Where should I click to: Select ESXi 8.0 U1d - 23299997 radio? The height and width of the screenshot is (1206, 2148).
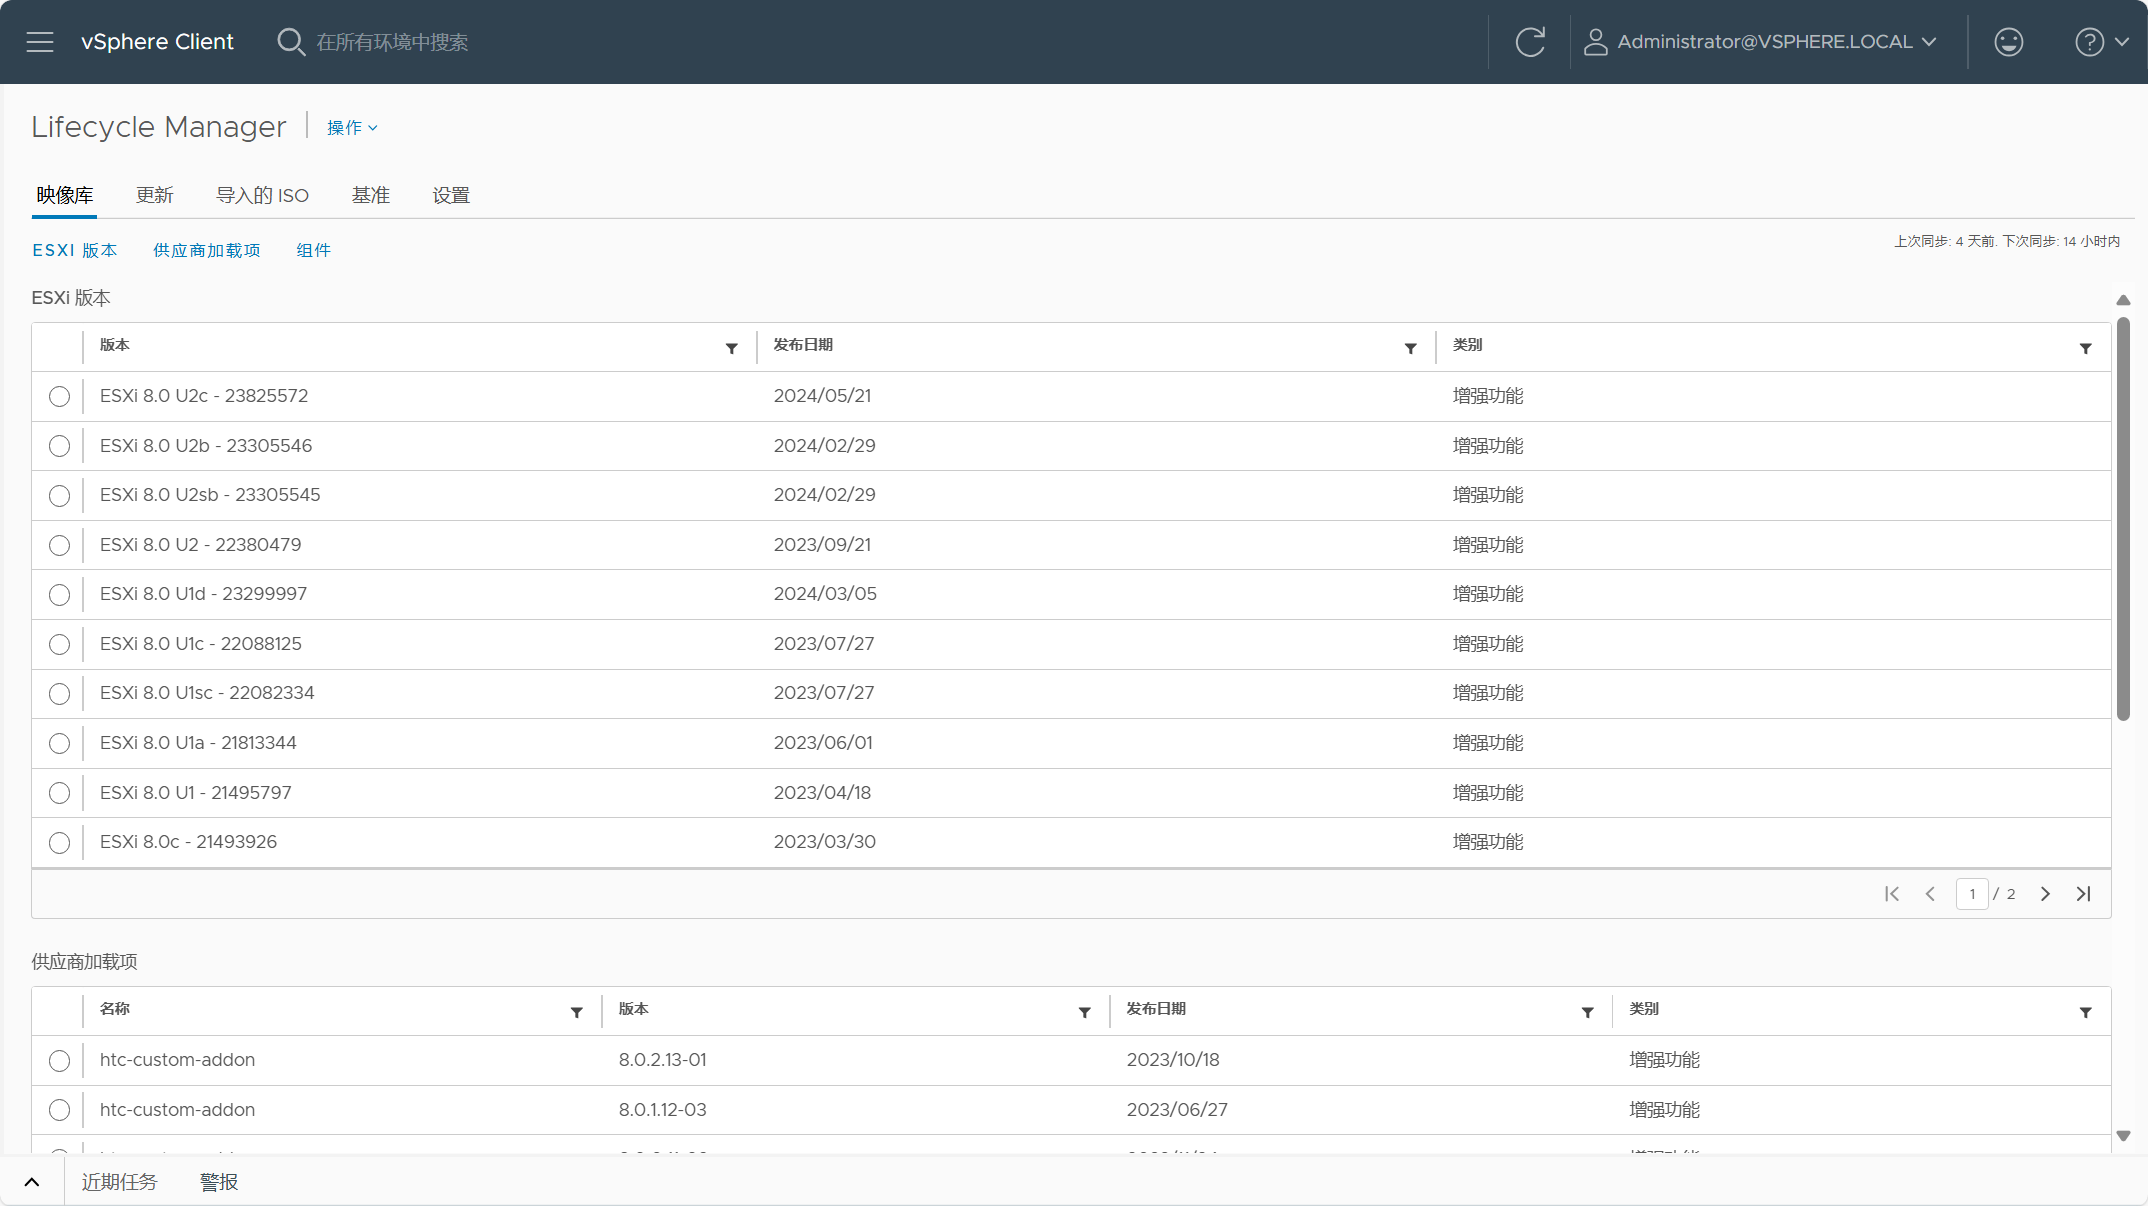59,595
